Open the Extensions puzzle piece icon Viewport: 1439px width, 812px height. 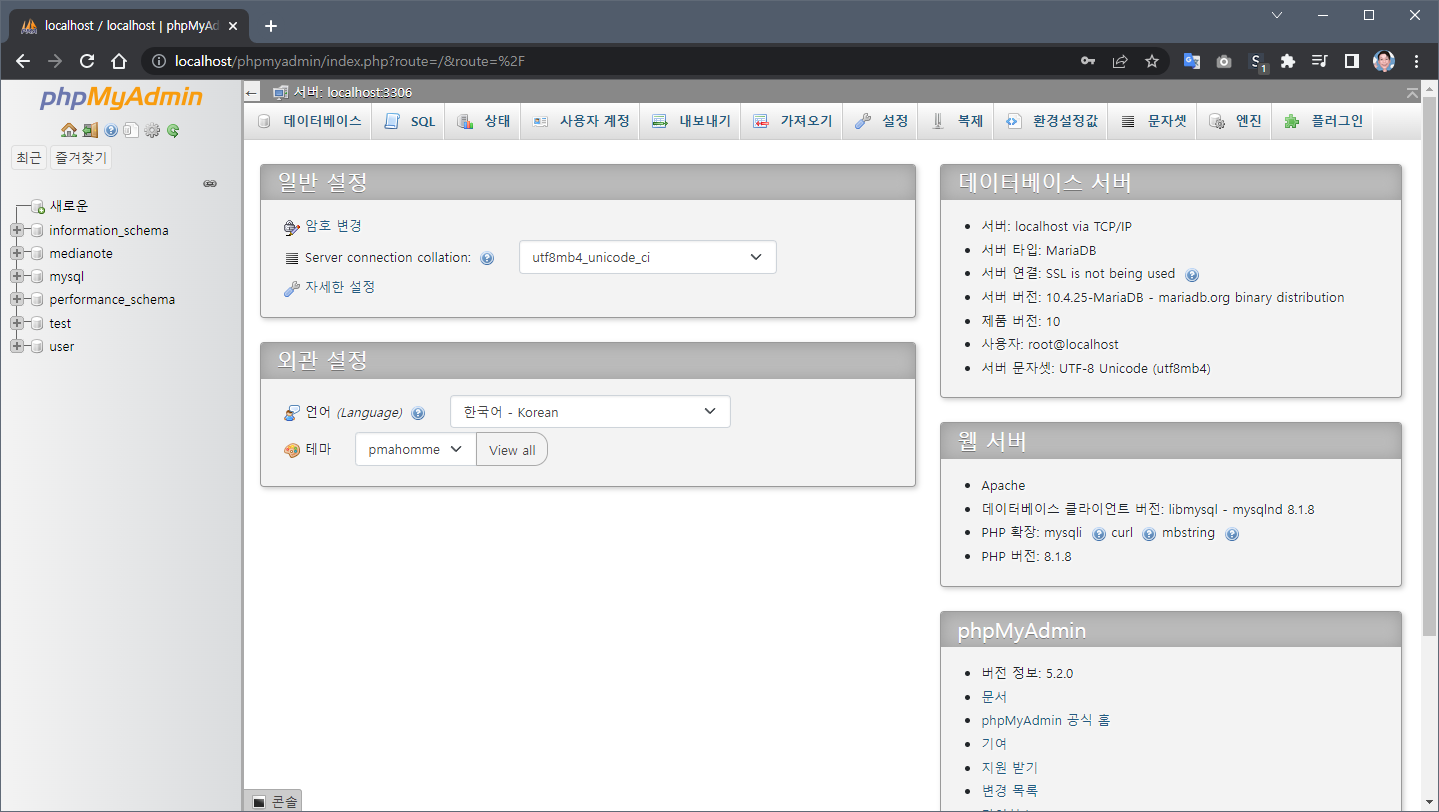pyautogui.click(x=1288, y=61)
